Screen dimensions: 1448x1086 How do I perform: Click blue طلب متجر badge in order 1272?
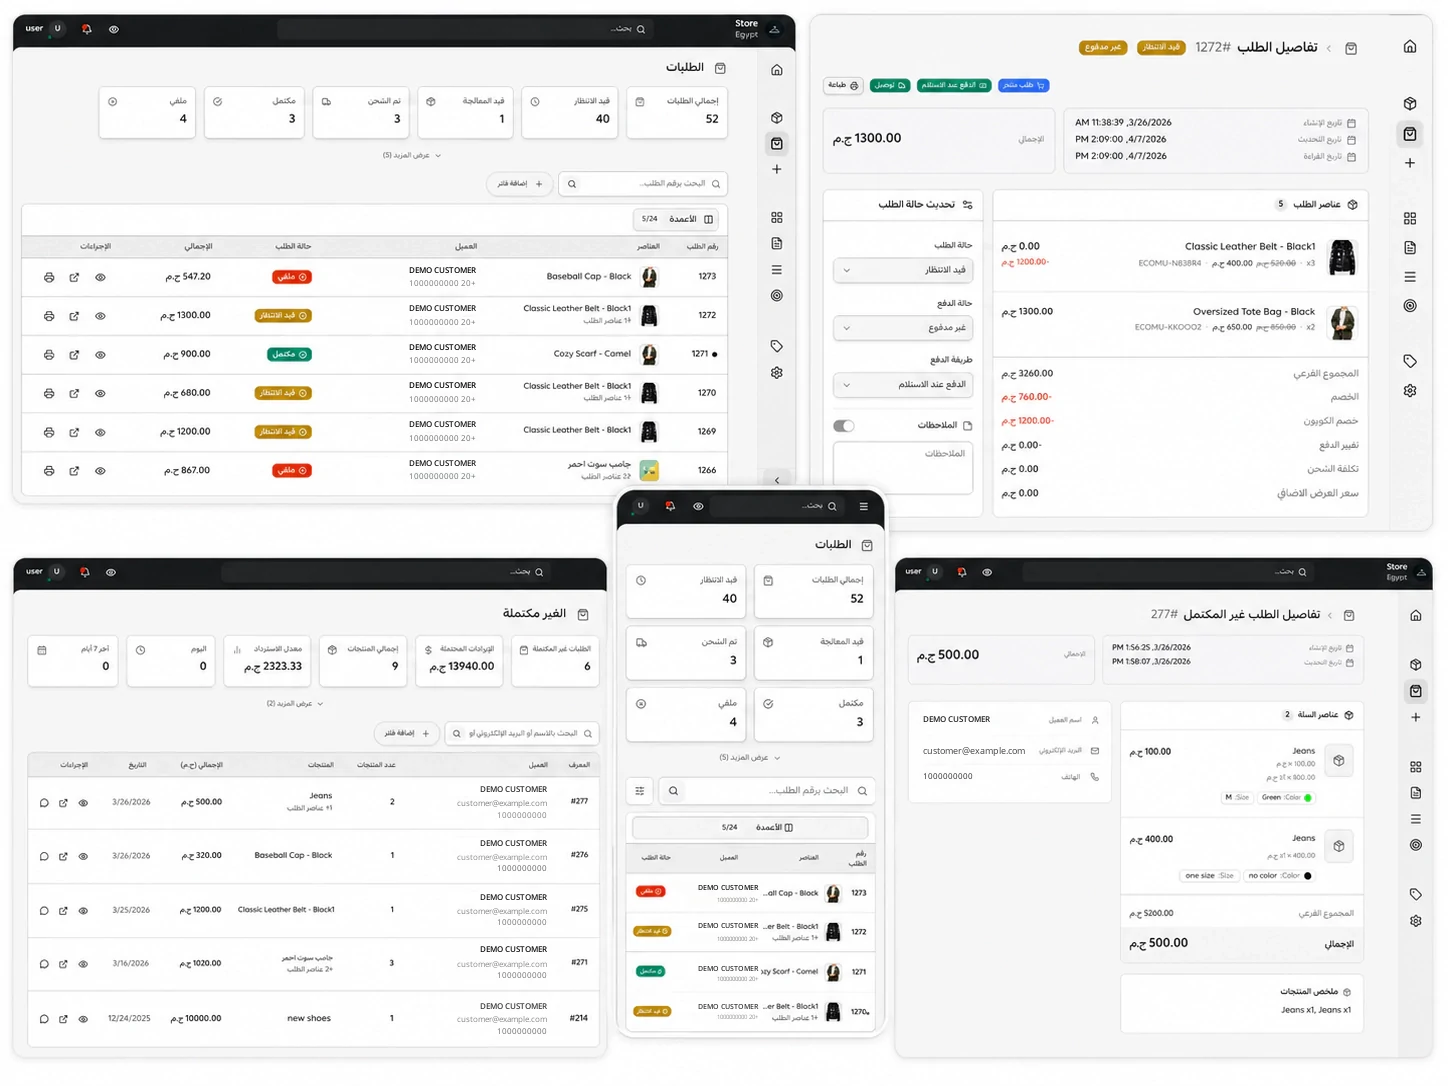tap(1024, 85)
